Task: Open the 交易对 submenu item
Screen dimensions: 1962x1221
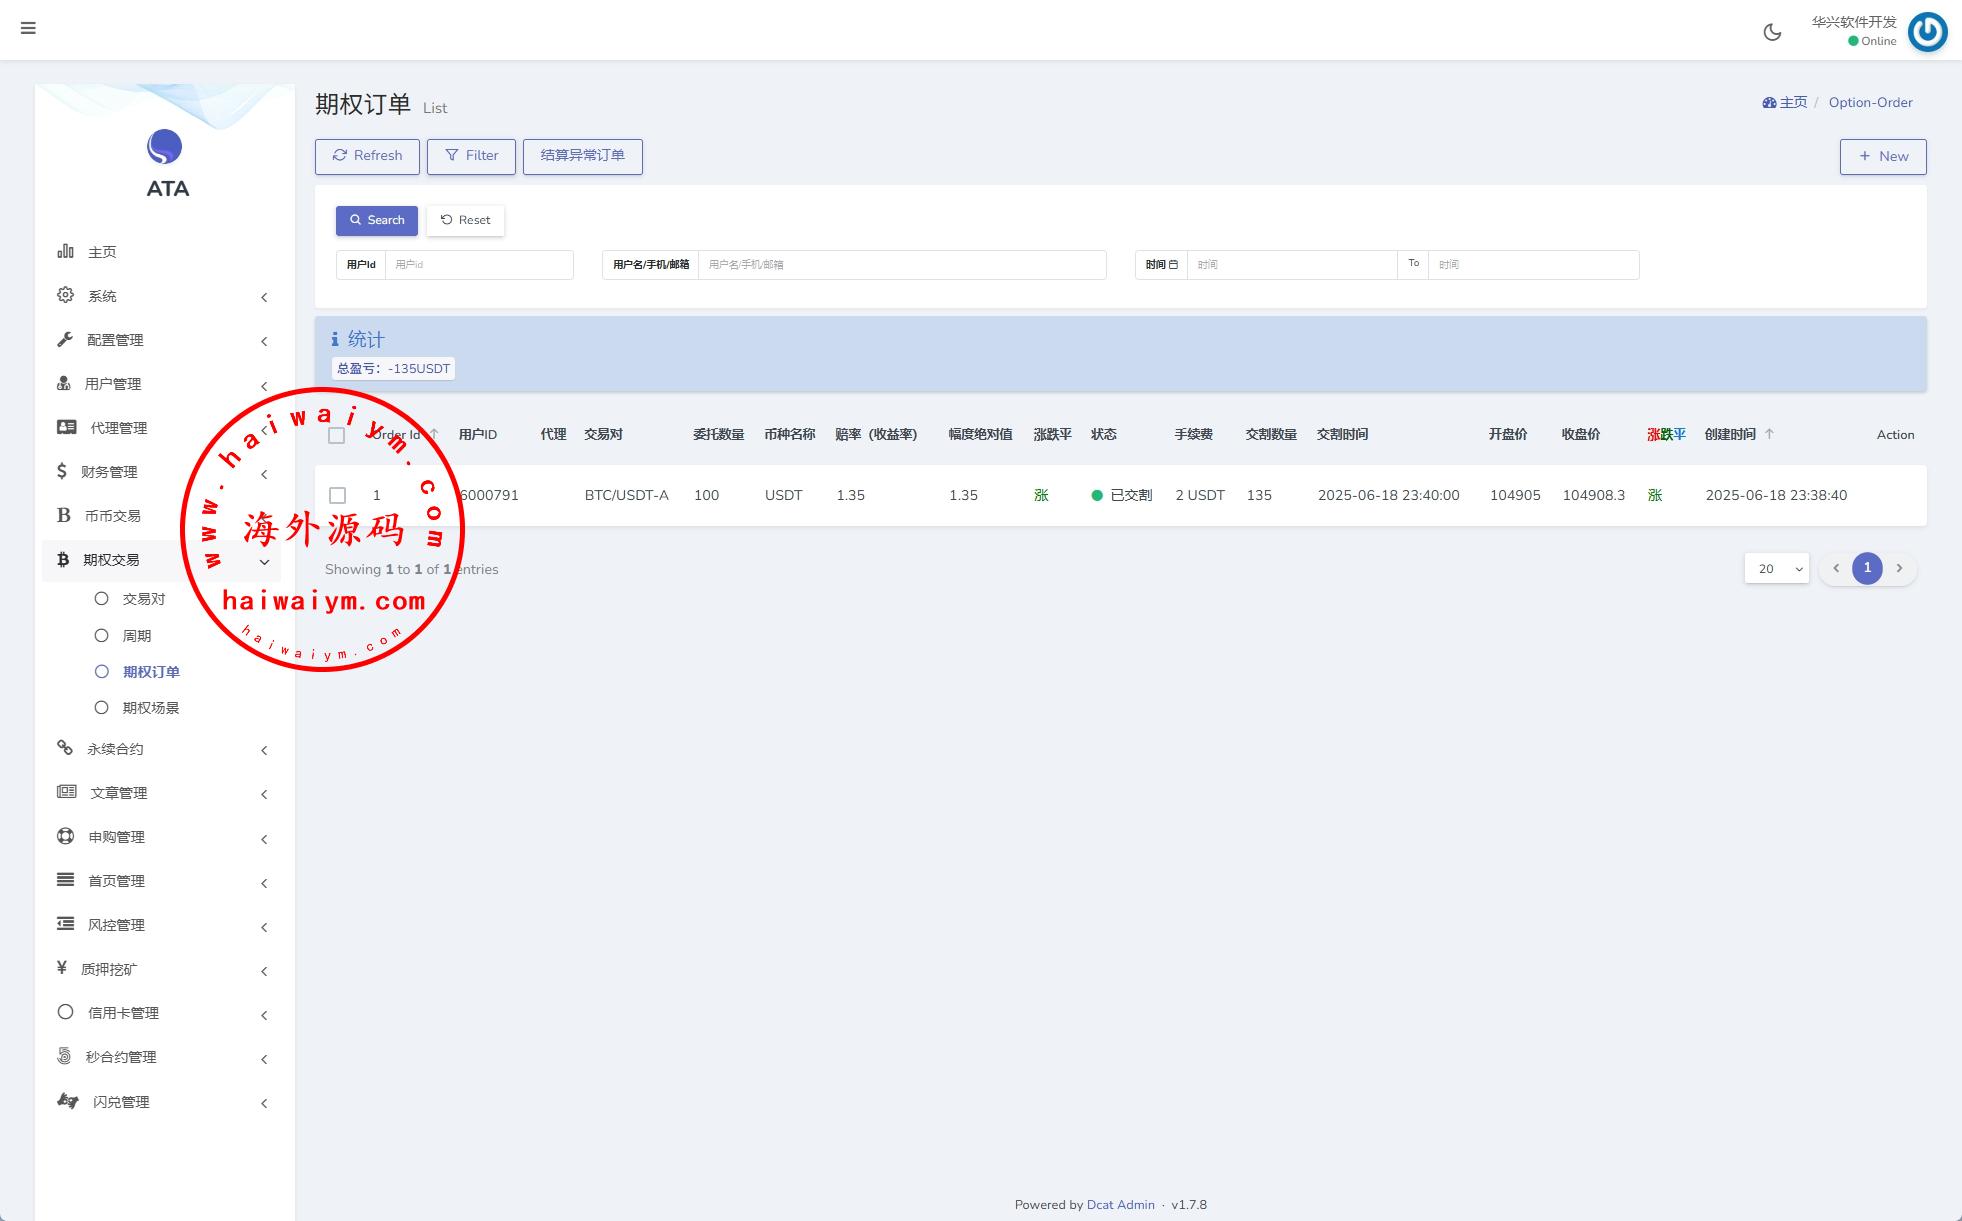Action: (x=143, y=599)
